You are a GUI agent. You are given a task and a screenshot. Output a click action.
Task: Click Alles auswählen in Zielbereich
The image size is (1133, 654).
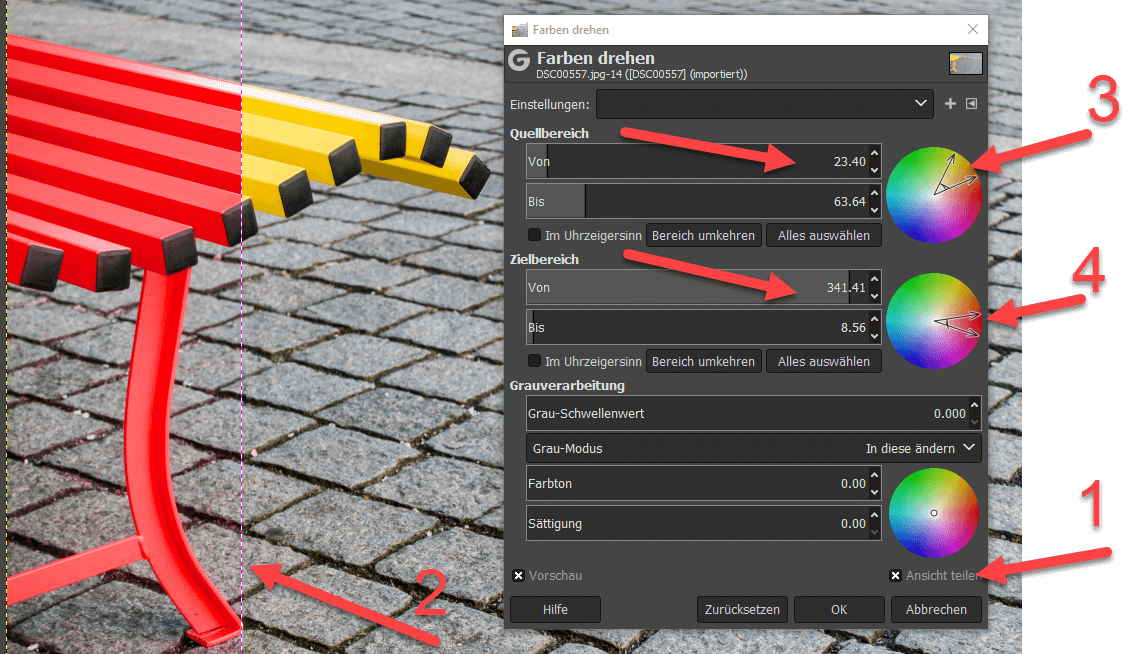823,361
